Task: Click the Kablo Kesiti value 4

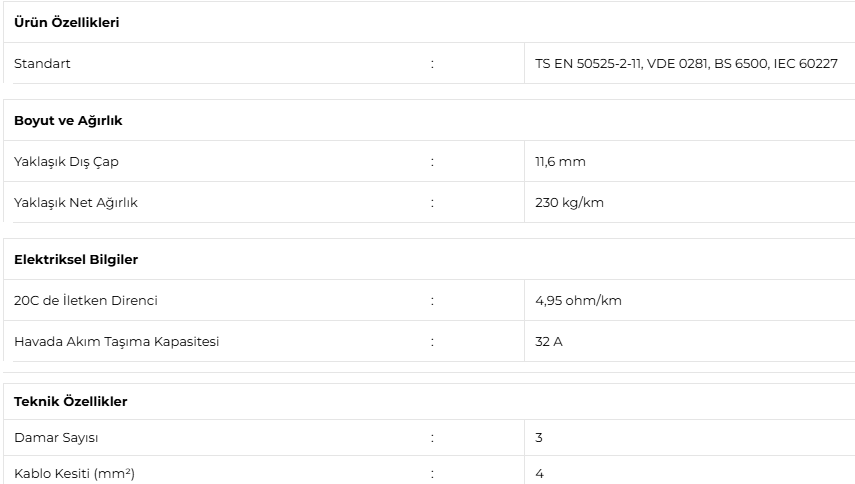Action: click(x=539, y=474)
